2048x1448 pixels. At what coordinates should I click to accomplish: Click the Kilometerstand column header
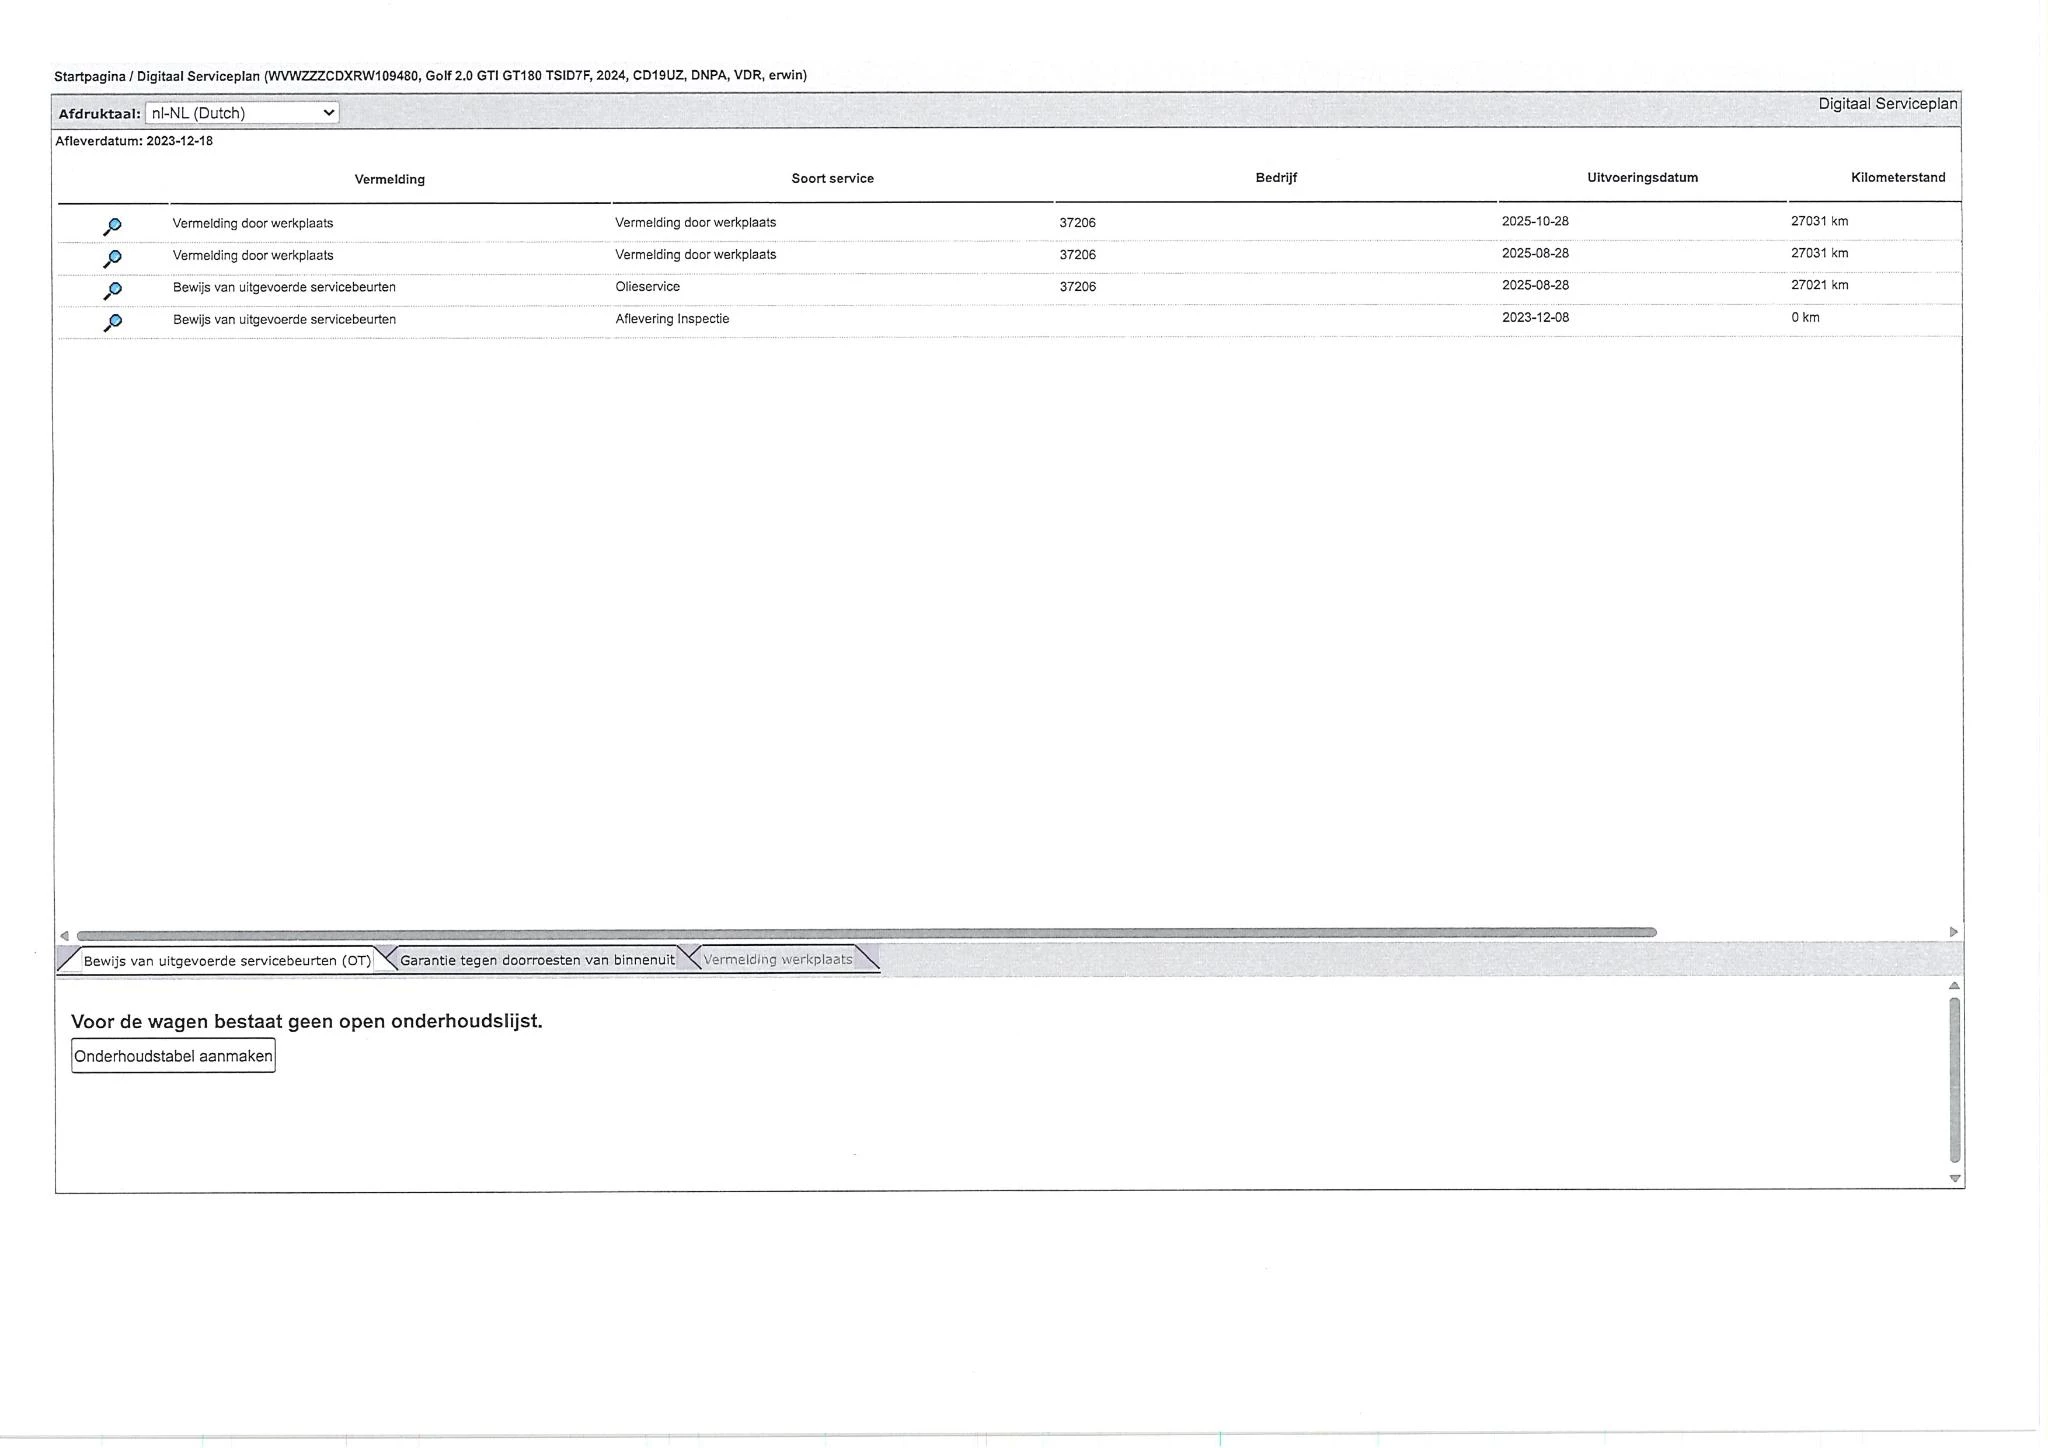click(x=1897, y=178)
